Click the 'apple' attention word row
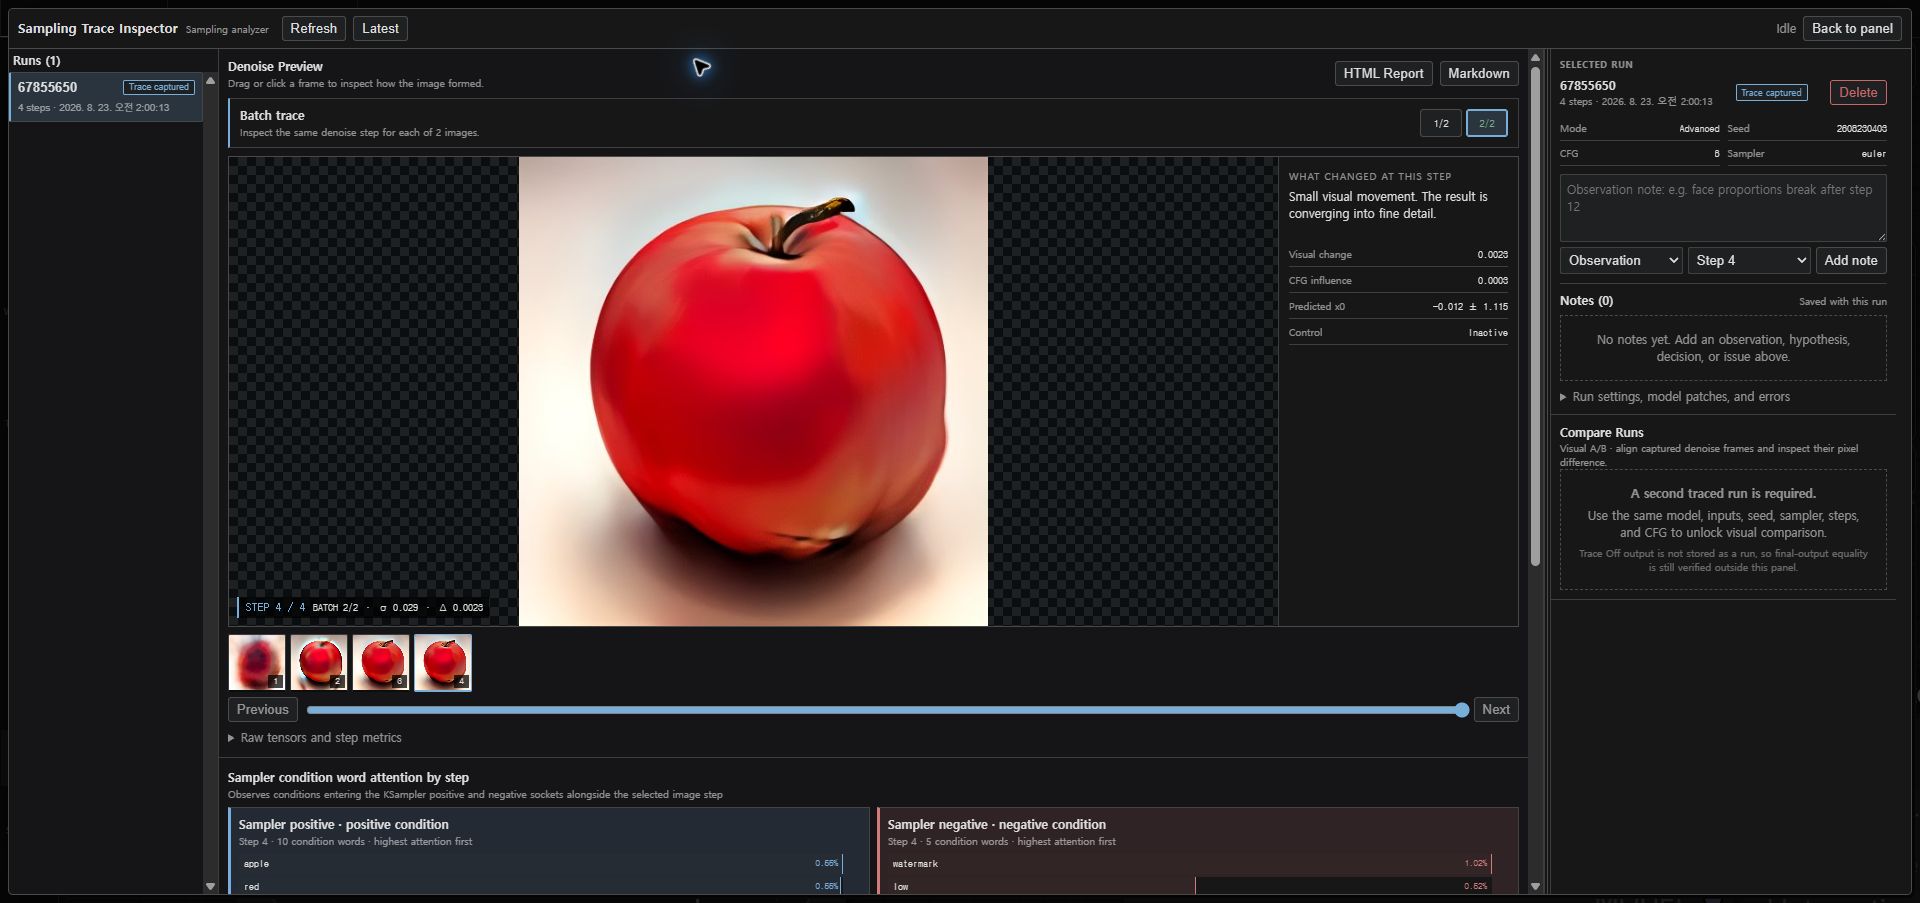1920x903 pixels. click(x=542, y=864)
